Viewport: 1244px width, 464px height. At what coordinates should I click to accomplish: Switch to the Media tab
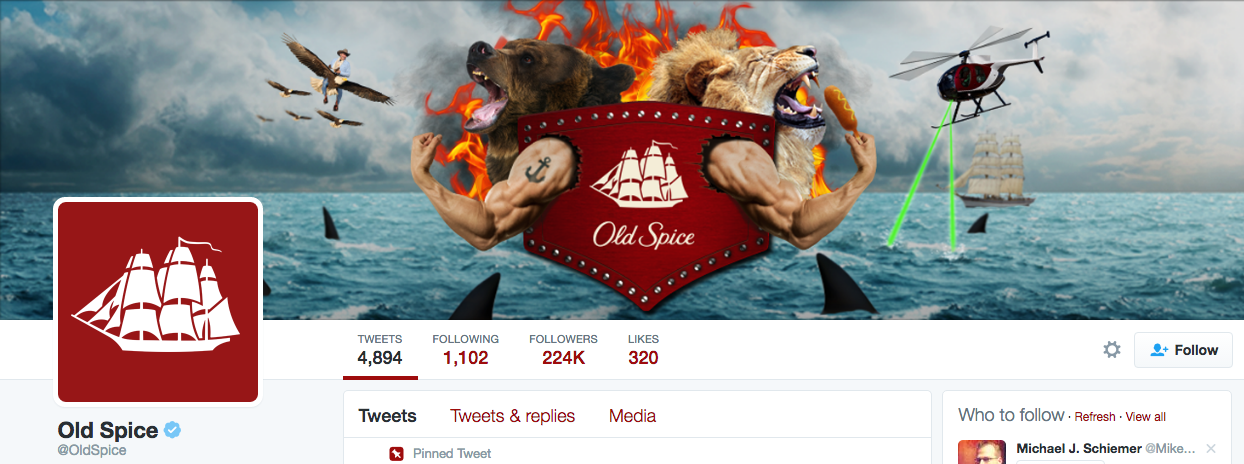(632, 416)
